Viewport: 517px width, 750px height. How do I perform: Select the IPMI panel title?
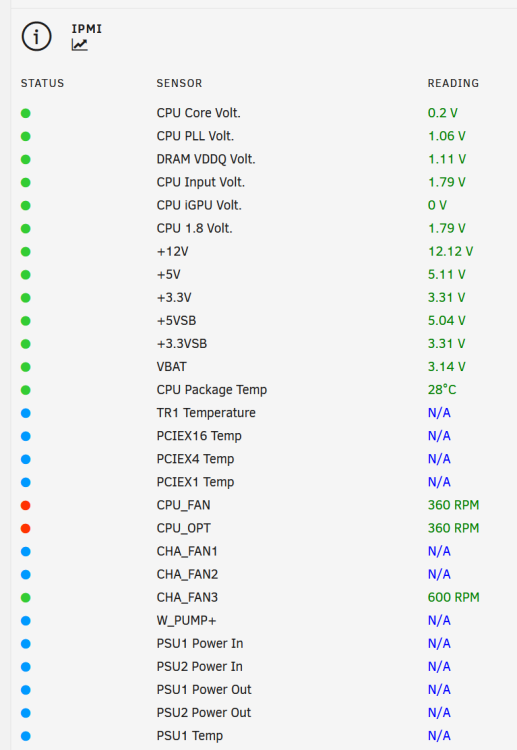coord(87,29)
